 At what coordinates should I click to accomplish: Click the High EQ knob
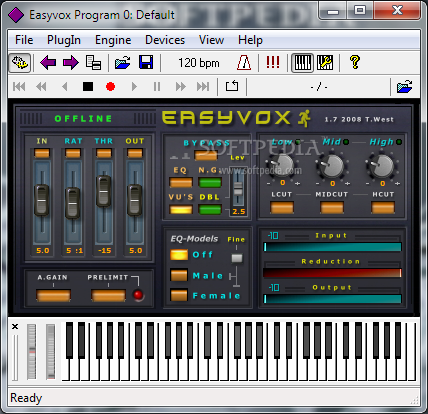click(x=382, y=166)
